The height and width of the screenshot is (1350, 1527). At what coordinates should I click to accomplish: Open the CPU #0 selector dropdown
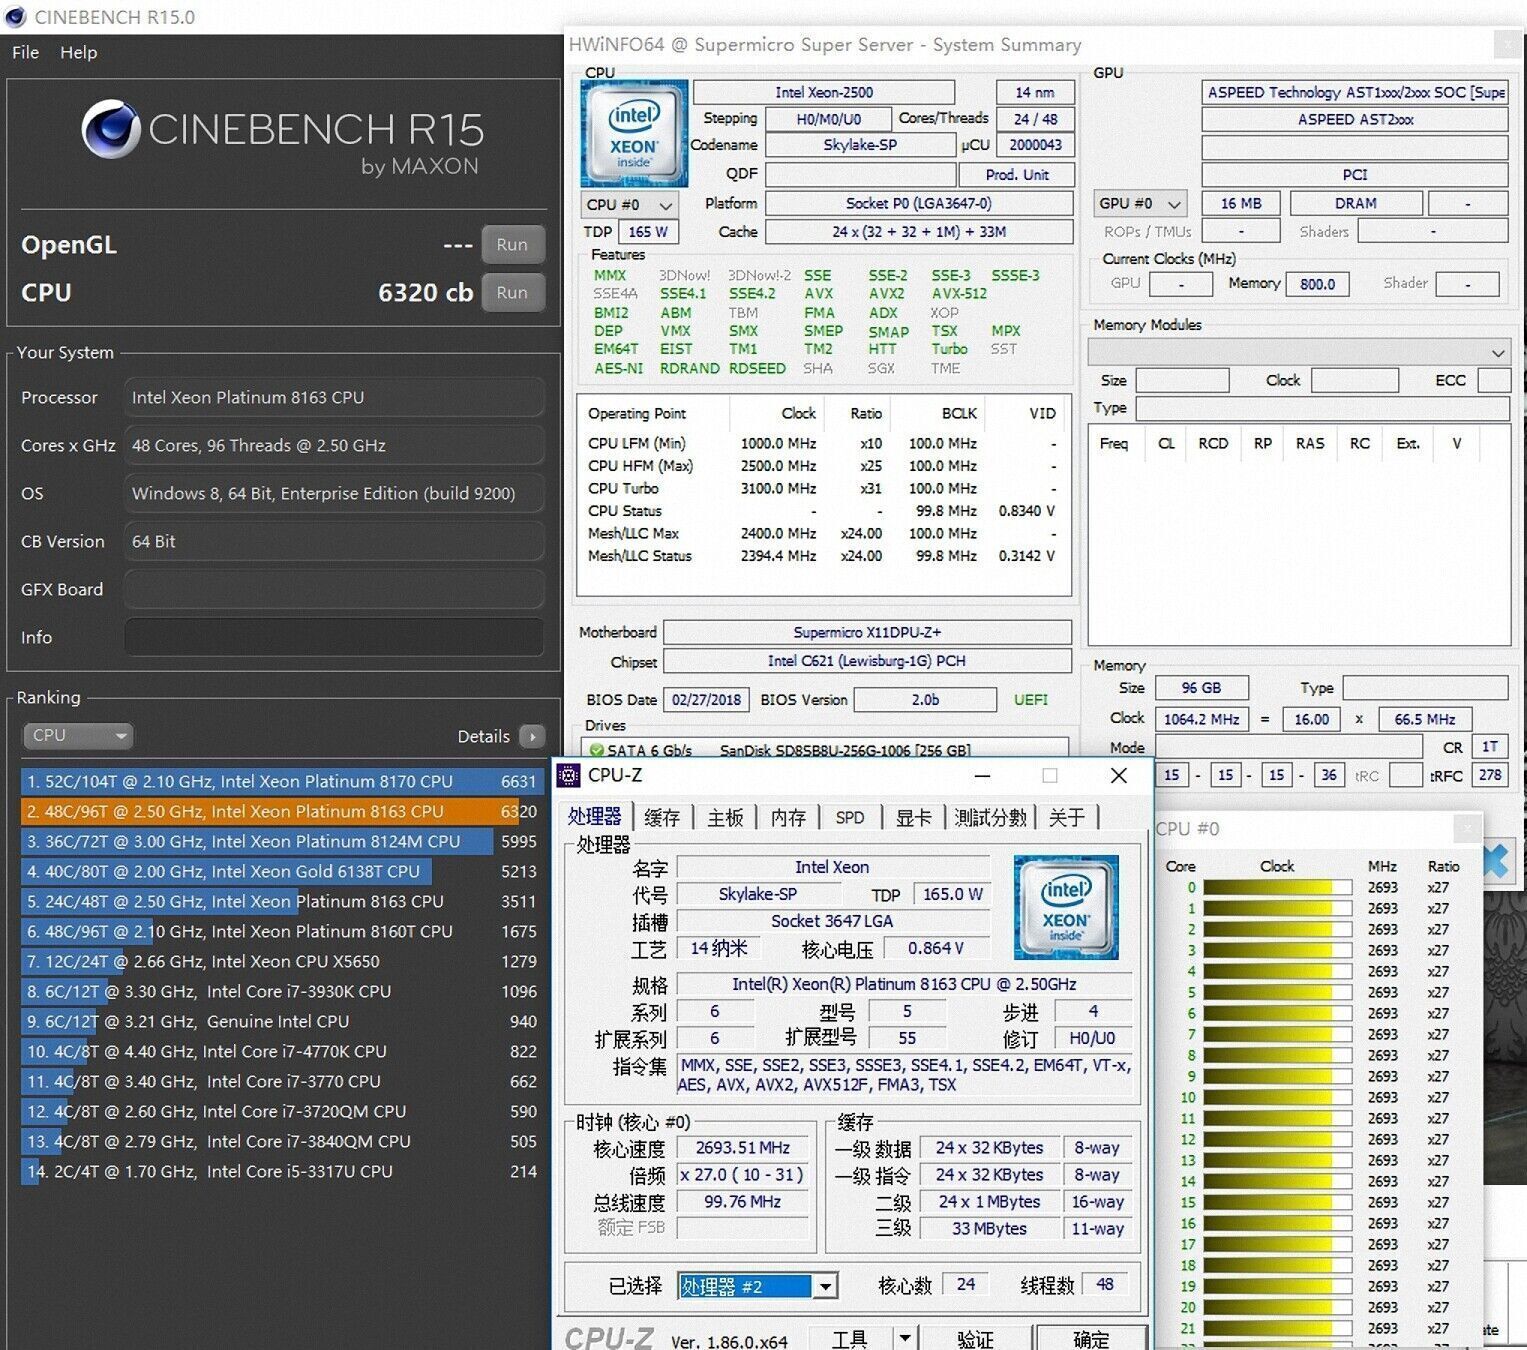pyautogui.click(x=630, y=204)
